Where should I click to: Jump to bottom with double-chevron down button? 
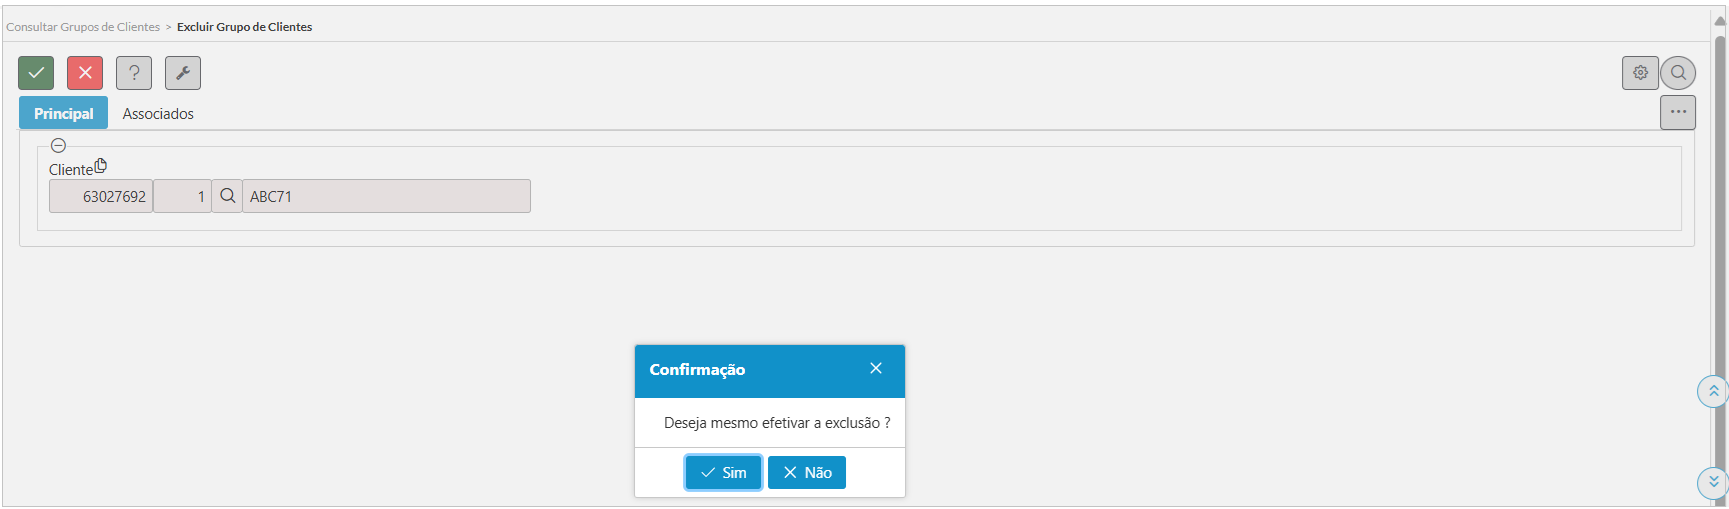point(1713,482)
